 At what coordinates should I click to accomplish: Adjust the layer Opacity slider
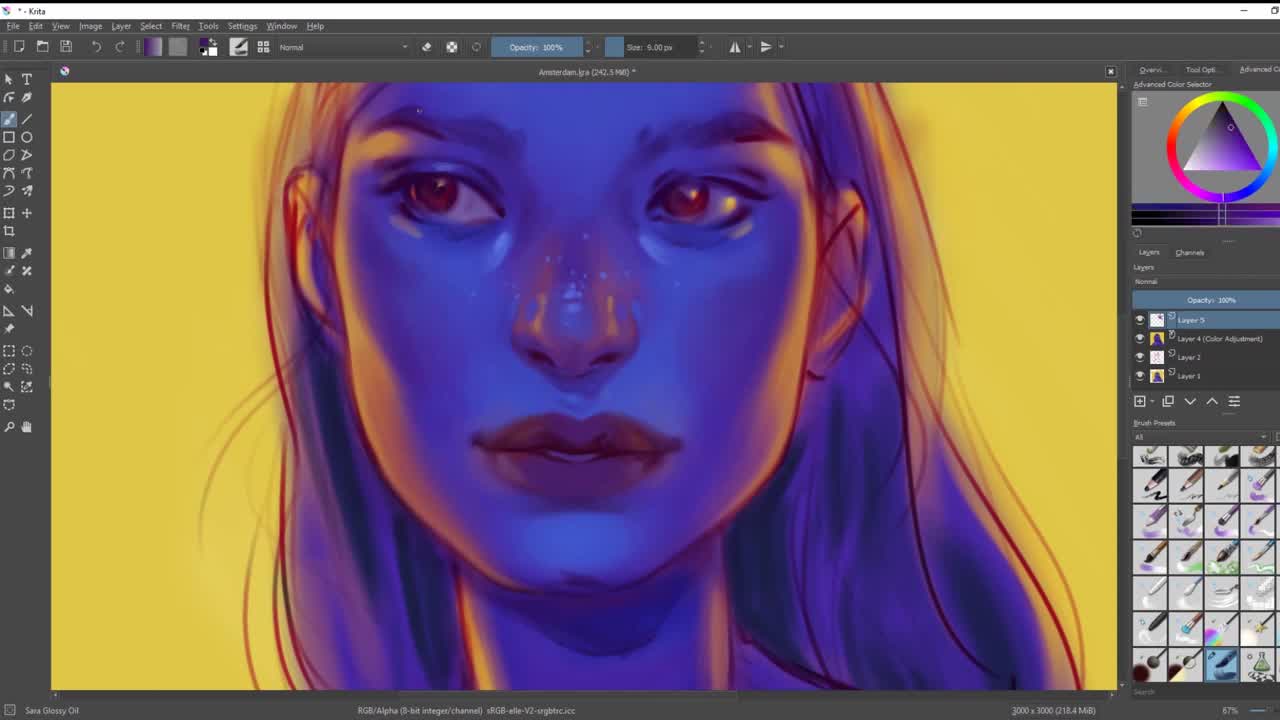(1206, 300)
